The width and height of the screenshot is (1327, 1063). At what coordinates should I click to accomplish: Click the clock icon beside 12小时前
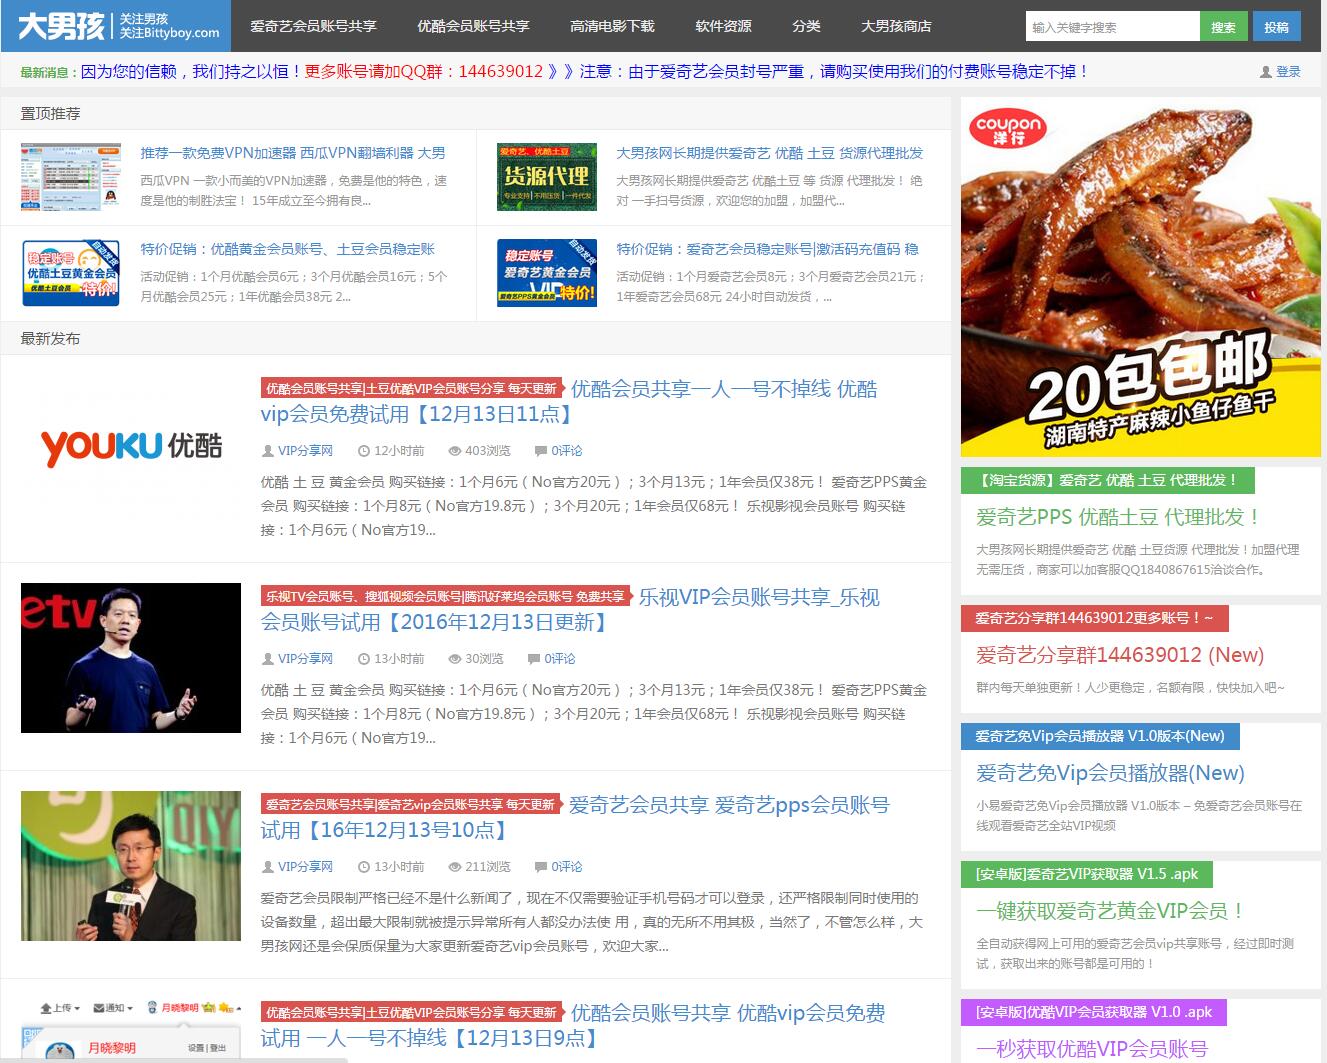point(364,451)
